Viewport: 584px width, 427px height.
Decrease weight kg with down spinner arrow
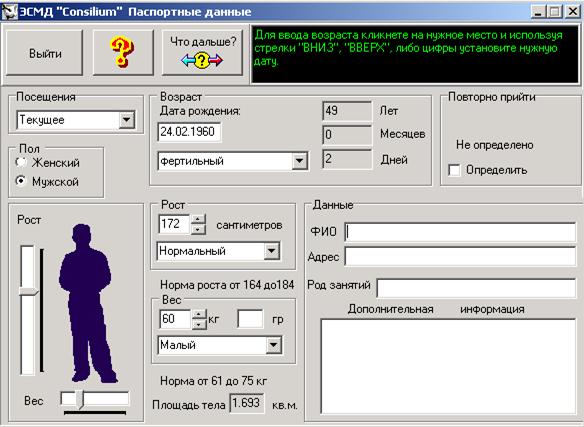[199, 324]
